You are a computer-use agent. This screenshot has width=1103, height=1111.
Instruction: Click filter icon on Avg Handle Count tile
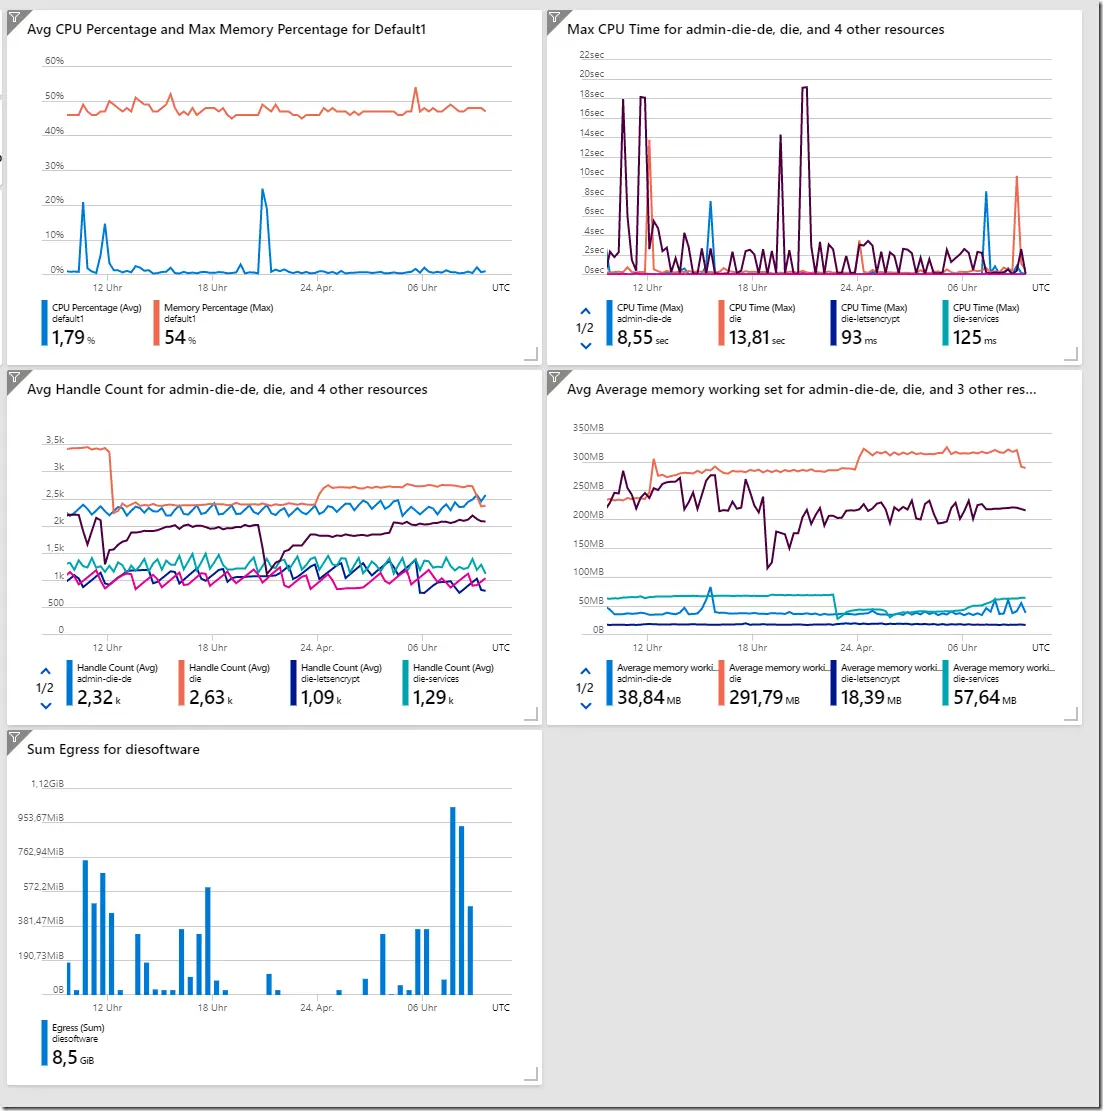pos(14,378)
